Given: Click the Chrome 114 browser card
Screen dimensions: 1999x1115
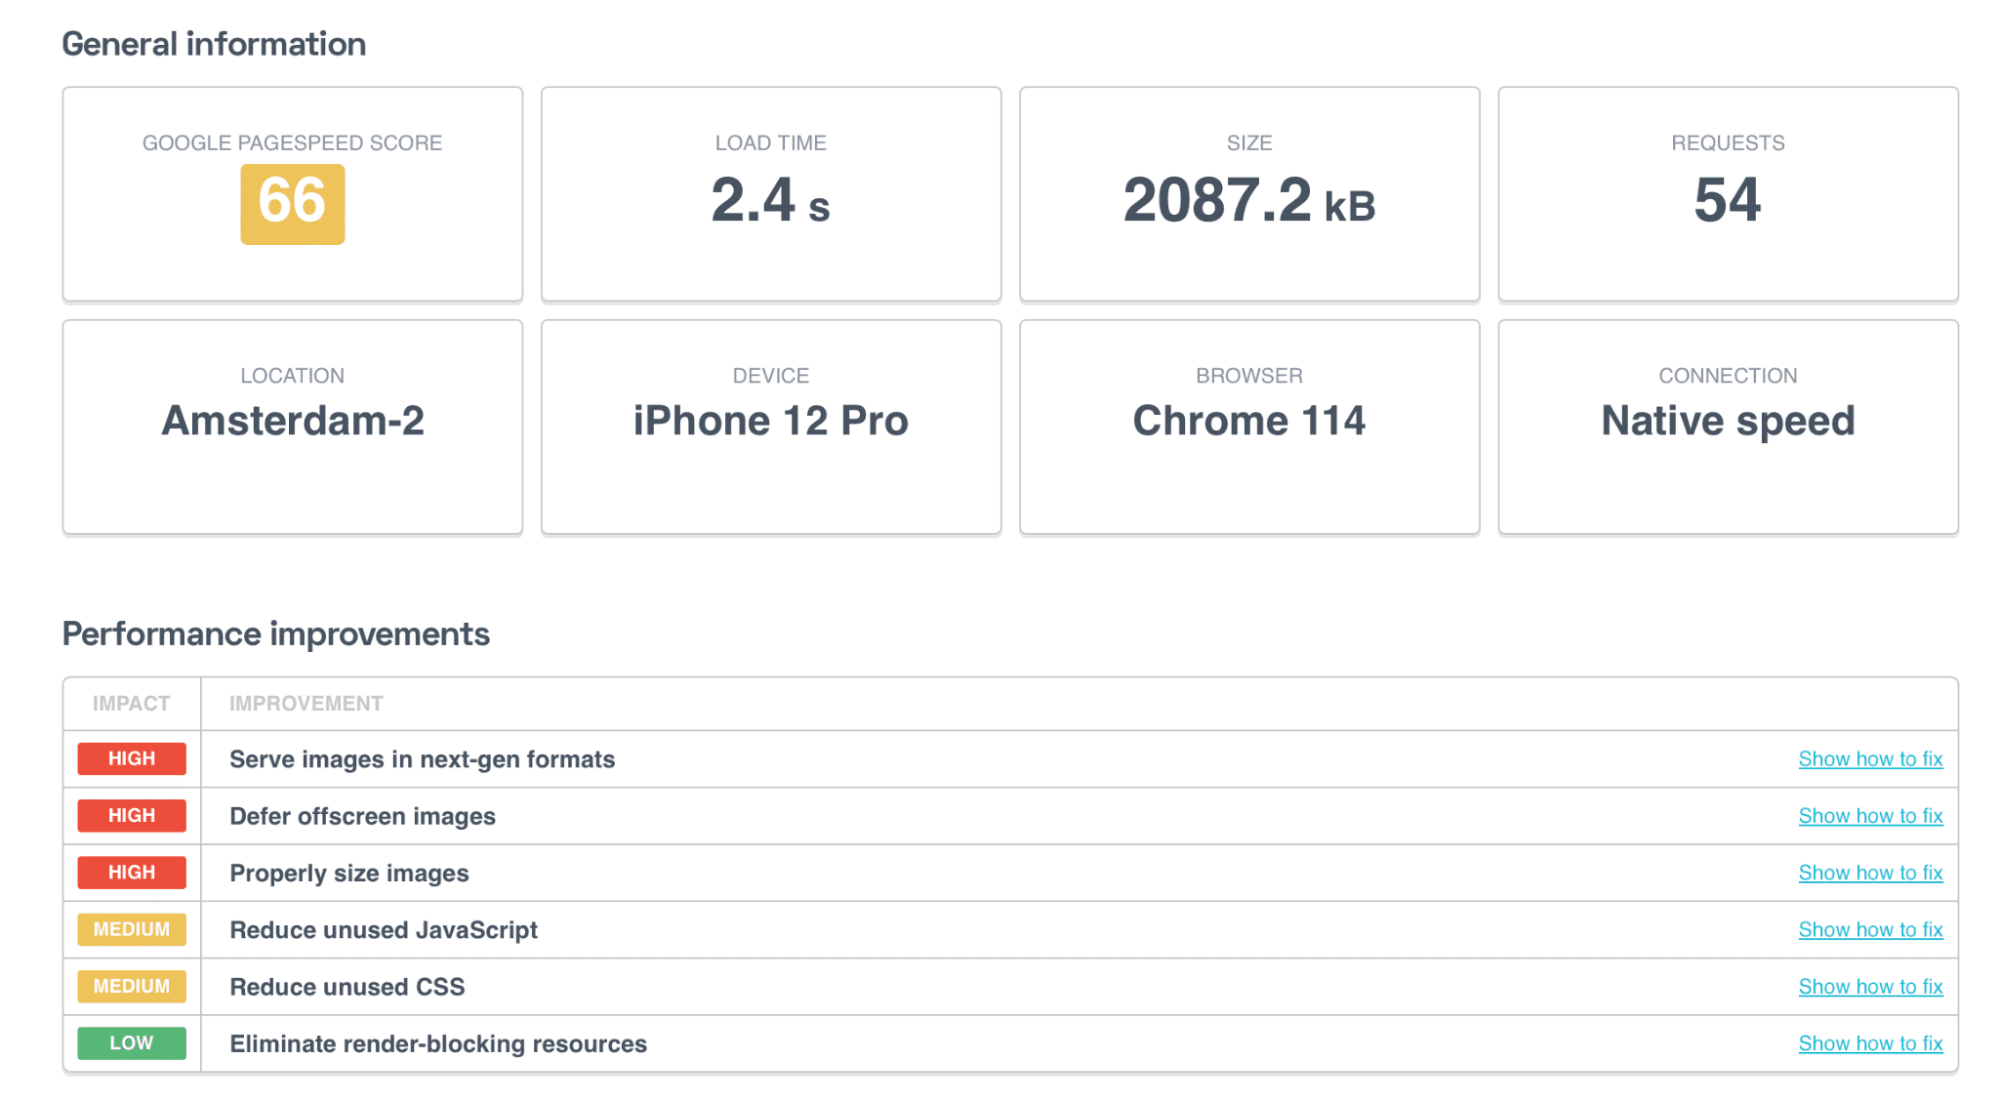Looking at the screenshot, I should pyautogui.click(x=1249, y=427).
